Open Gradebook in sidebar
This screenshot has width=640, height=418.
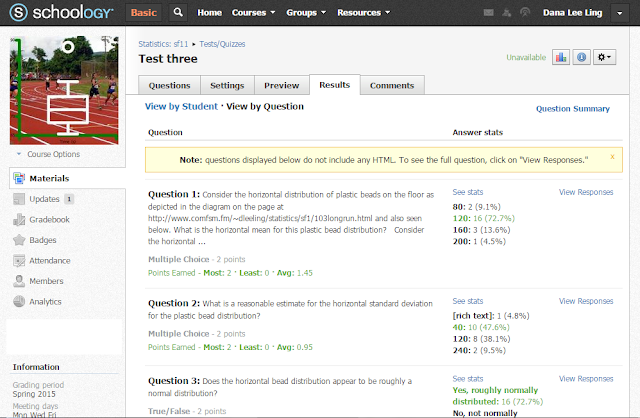[49, 220]
